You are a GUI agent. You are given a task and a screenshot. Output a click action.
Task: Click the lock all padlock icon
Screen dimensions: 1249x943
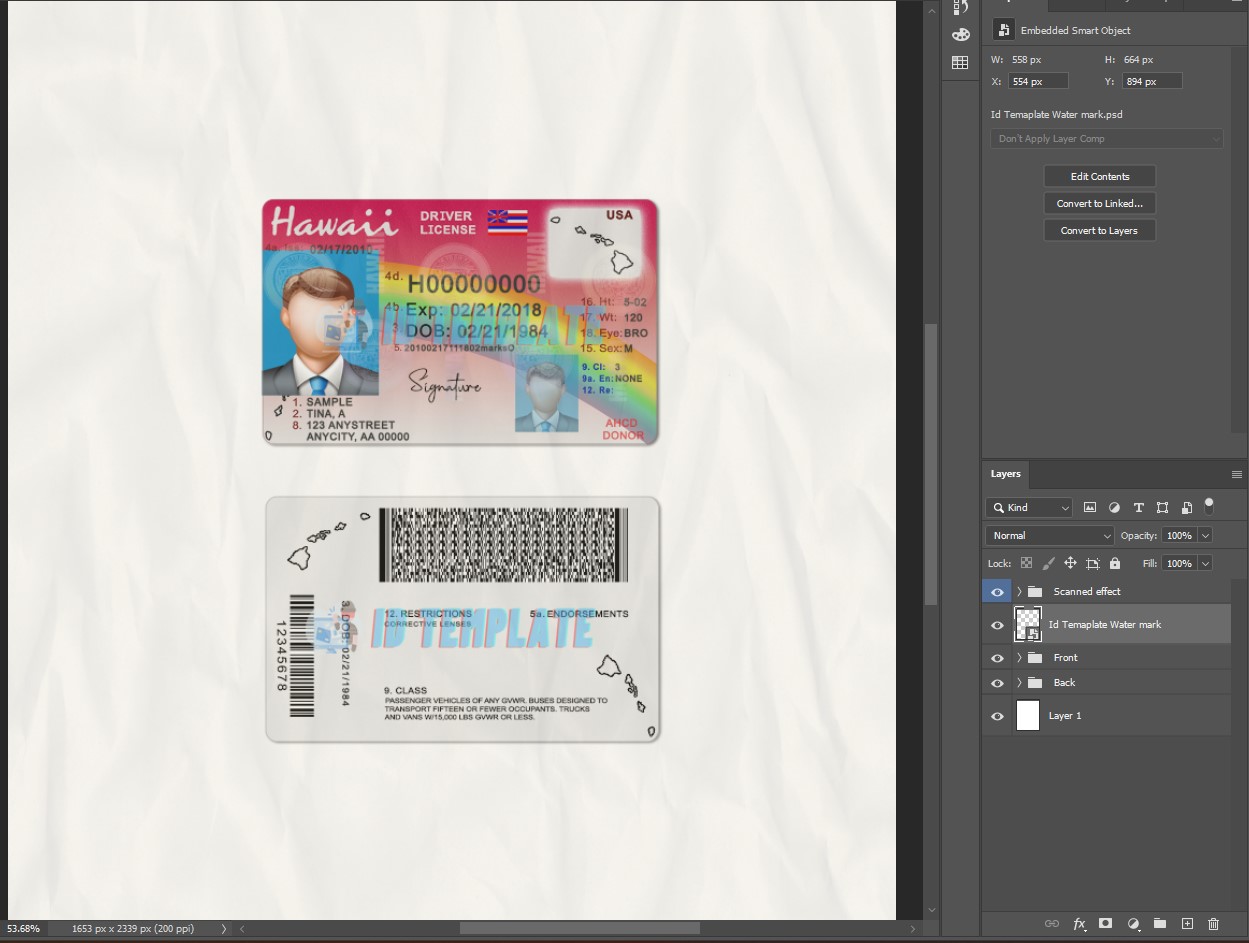pos(1115,563)
